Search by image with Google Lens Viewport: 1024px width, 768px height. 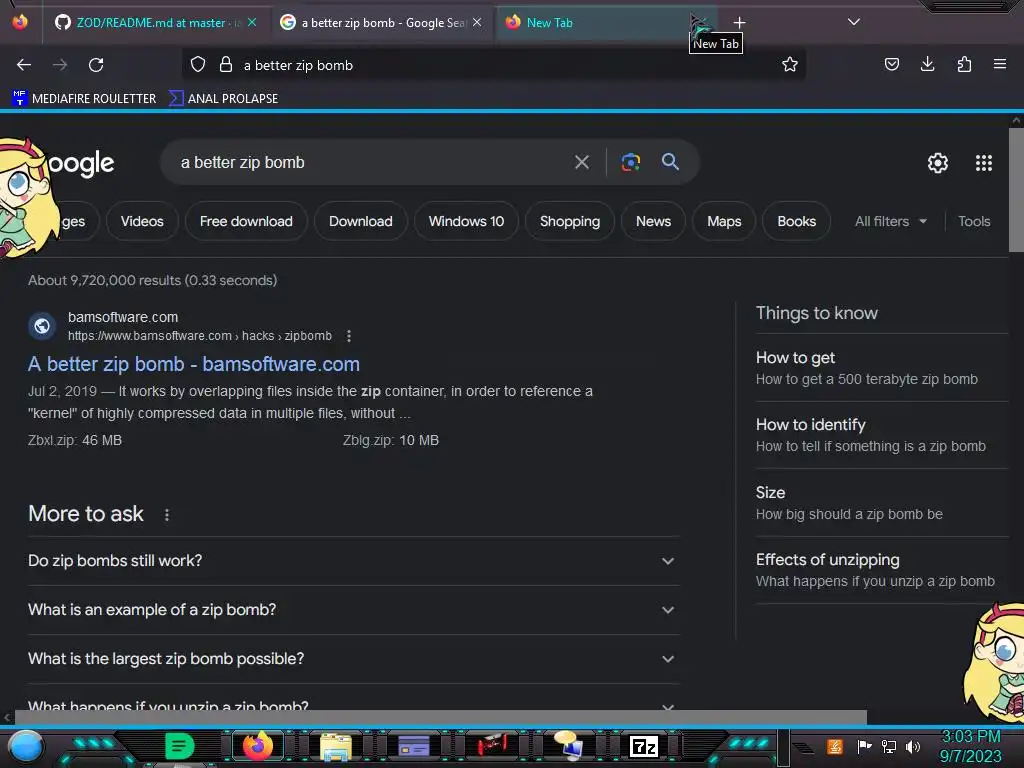(630, 162)
